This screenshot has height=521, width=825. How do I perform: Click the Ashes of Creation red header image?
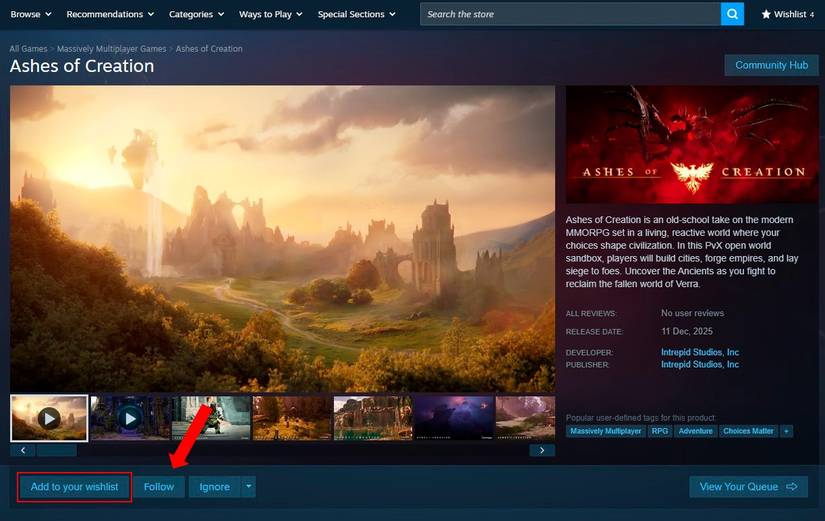coord(692,145)
